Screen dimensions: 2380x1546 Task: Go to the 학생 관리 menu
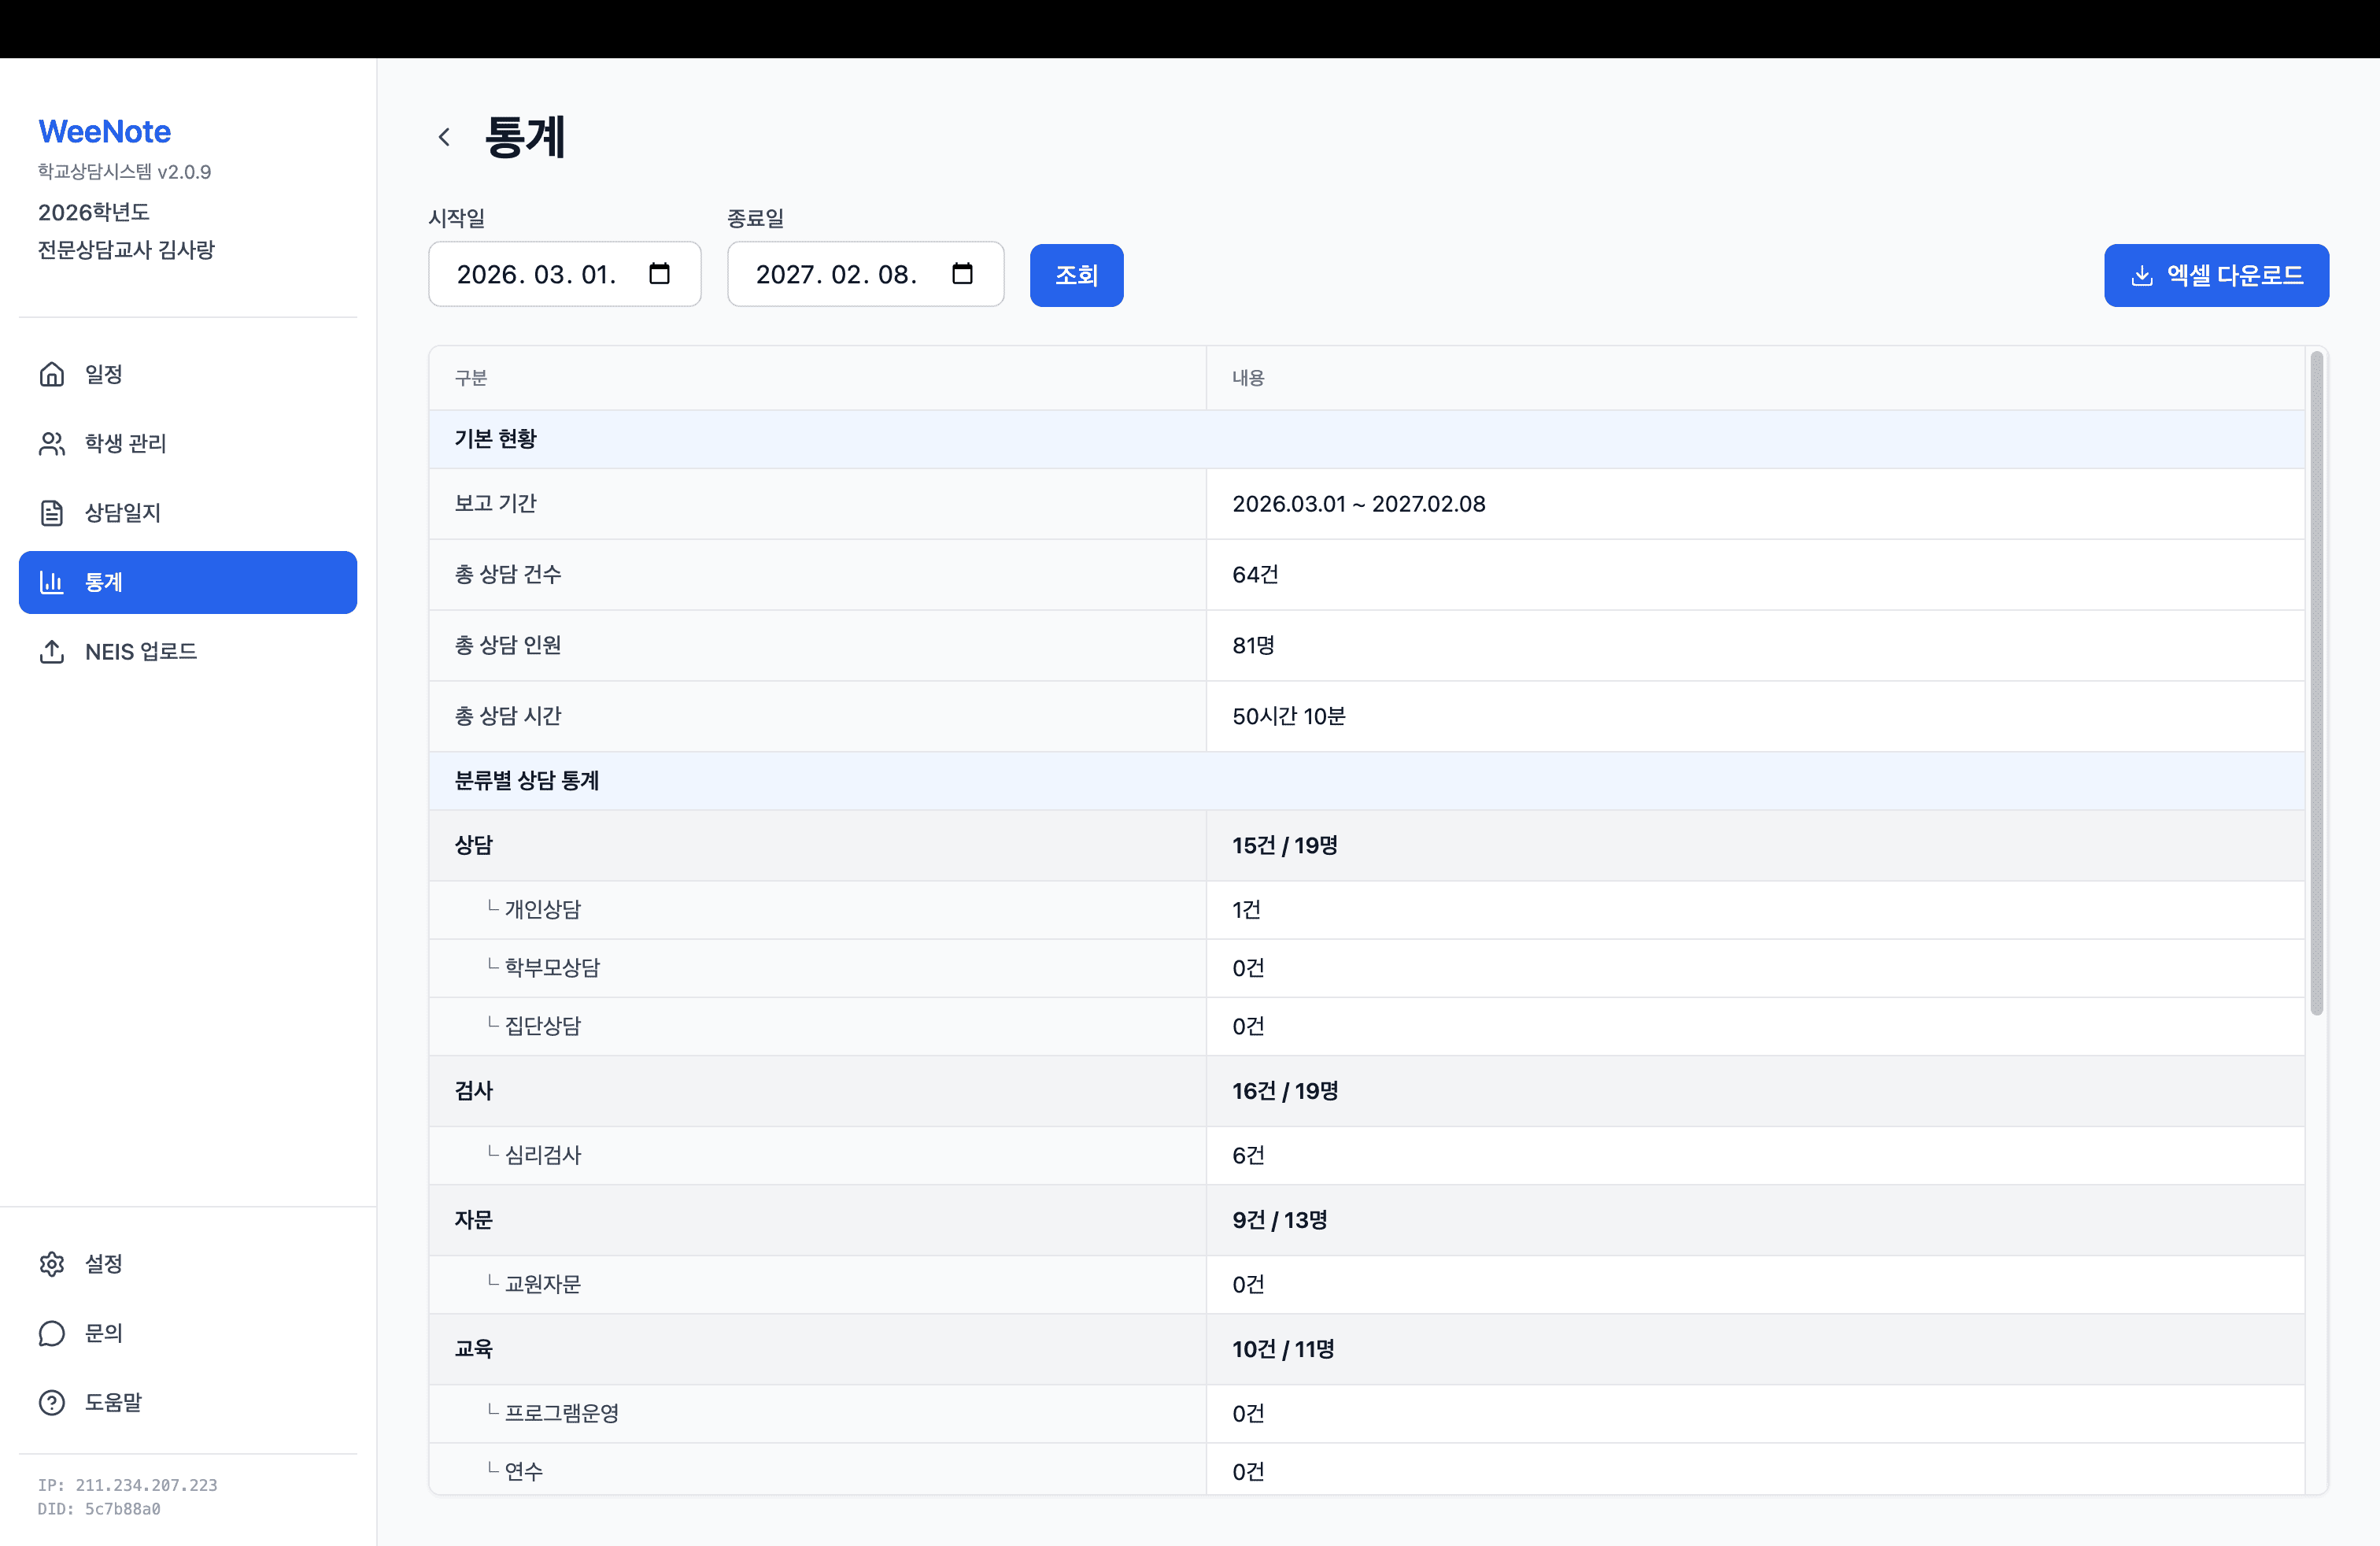tap(126, 443)
